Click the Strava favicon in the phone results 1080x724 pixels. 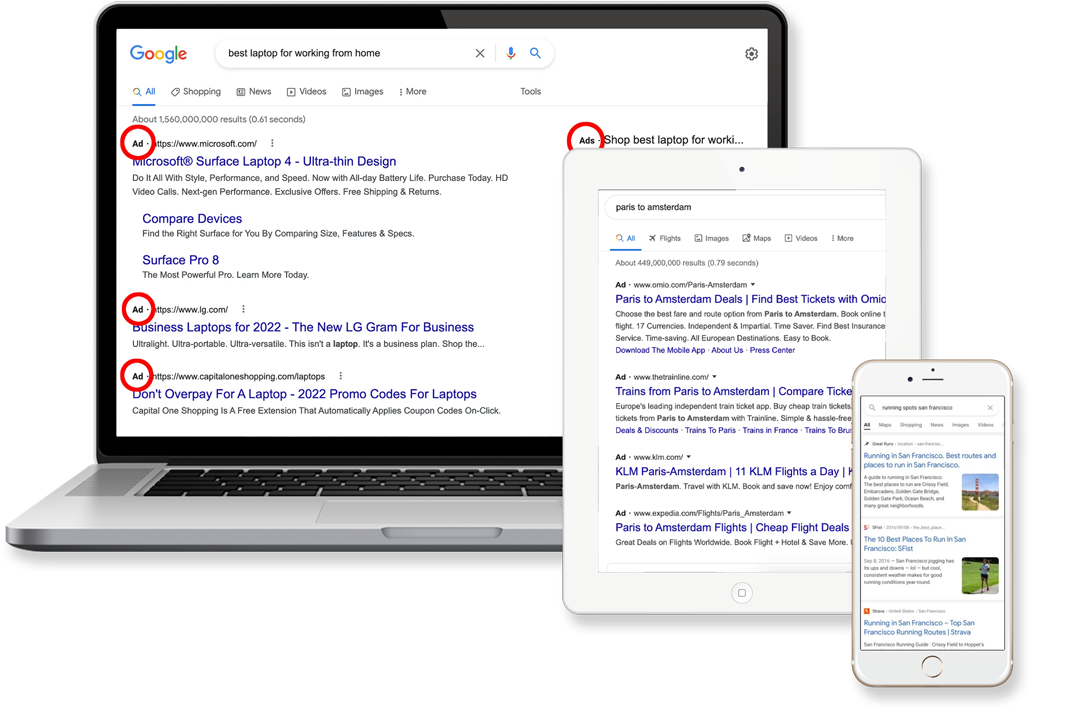tap(866, 611)
